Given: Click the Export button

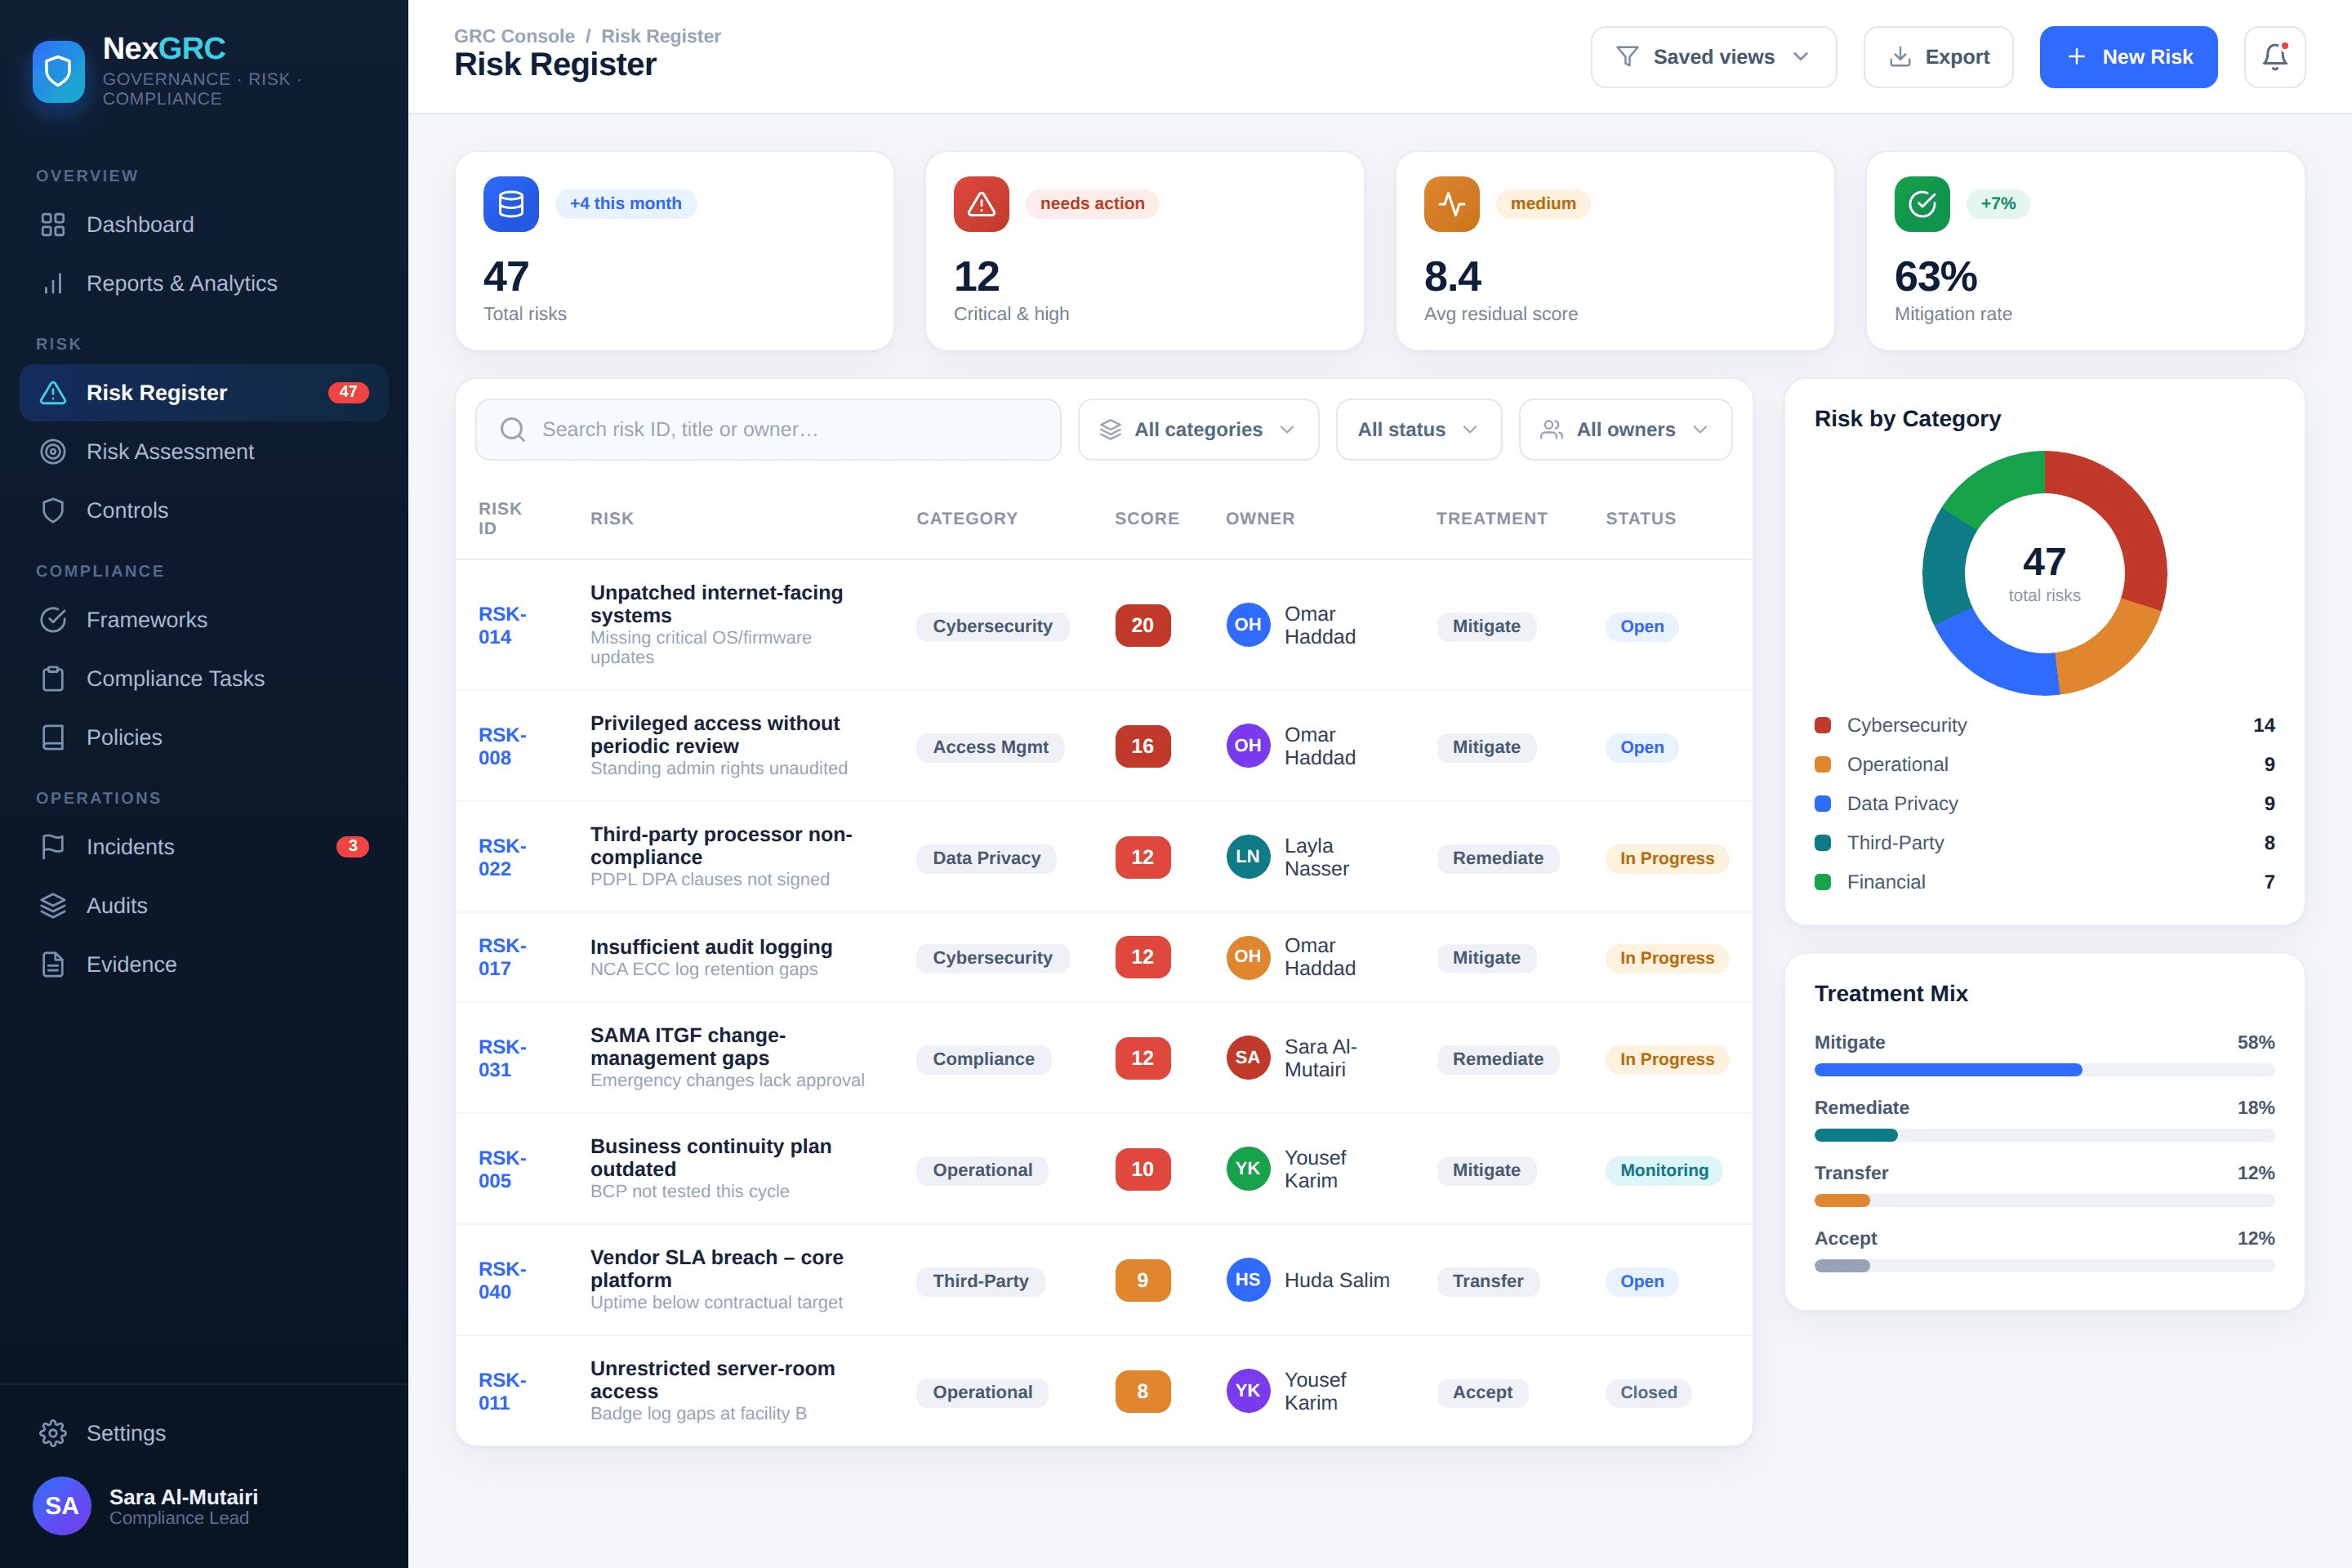Looking at the screenshot, I should [1938, 57].
